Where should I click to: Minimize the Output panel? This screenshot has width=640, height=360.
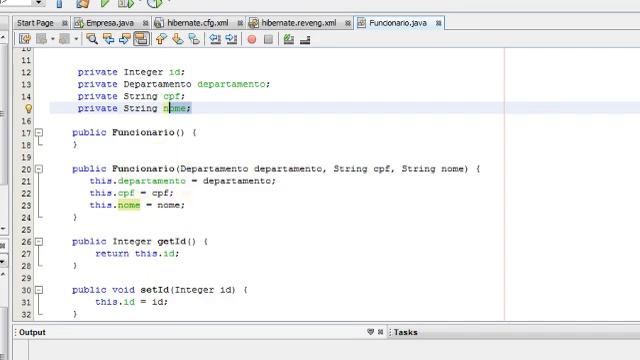[x=370, y=332]
